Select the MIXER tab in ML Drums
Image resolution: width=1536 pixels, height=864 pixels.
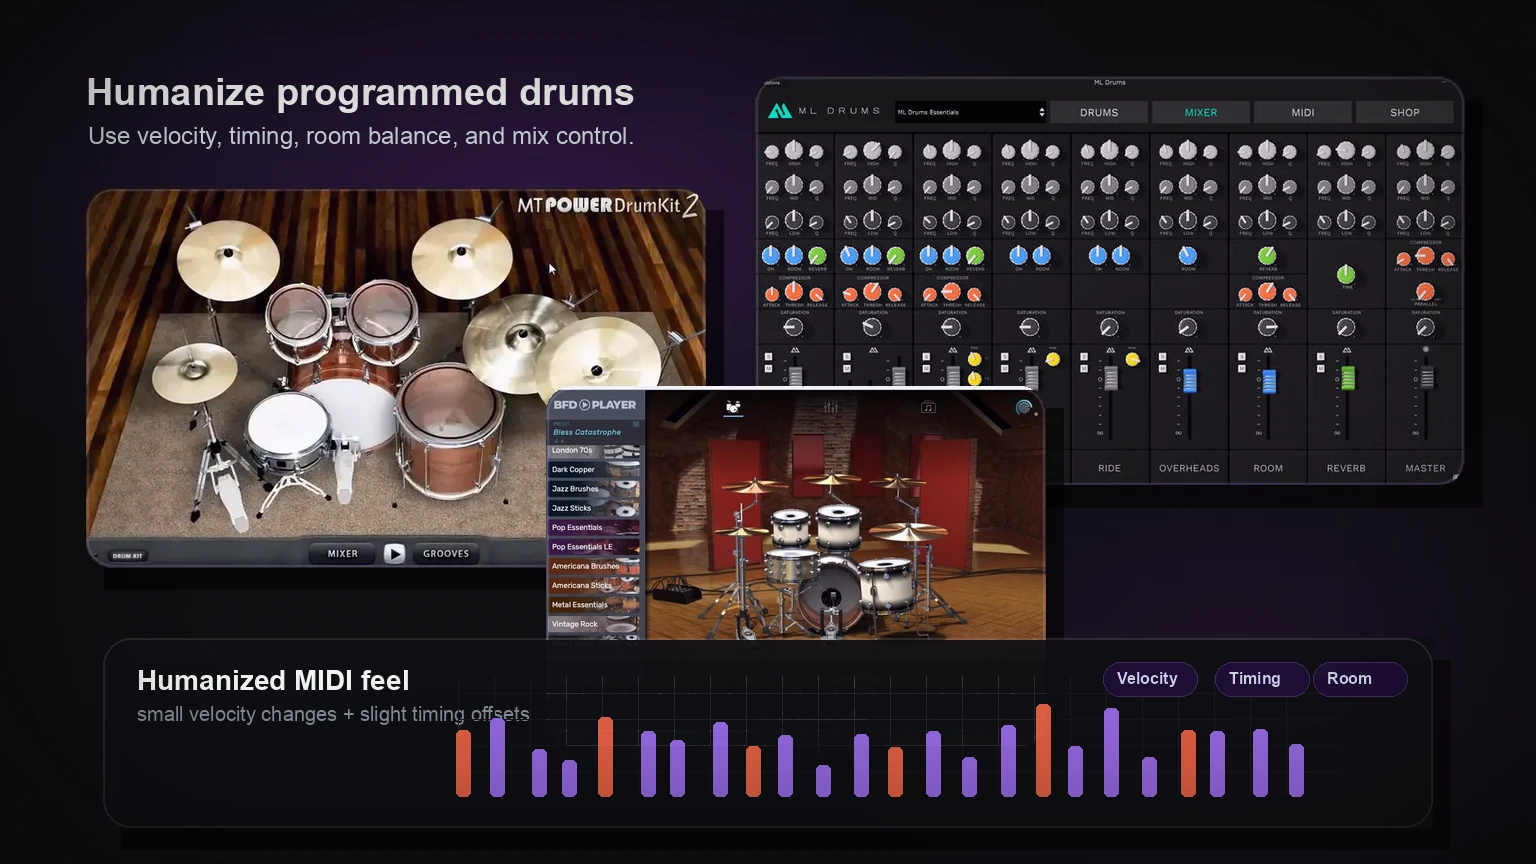click(x=1201, y=112)
